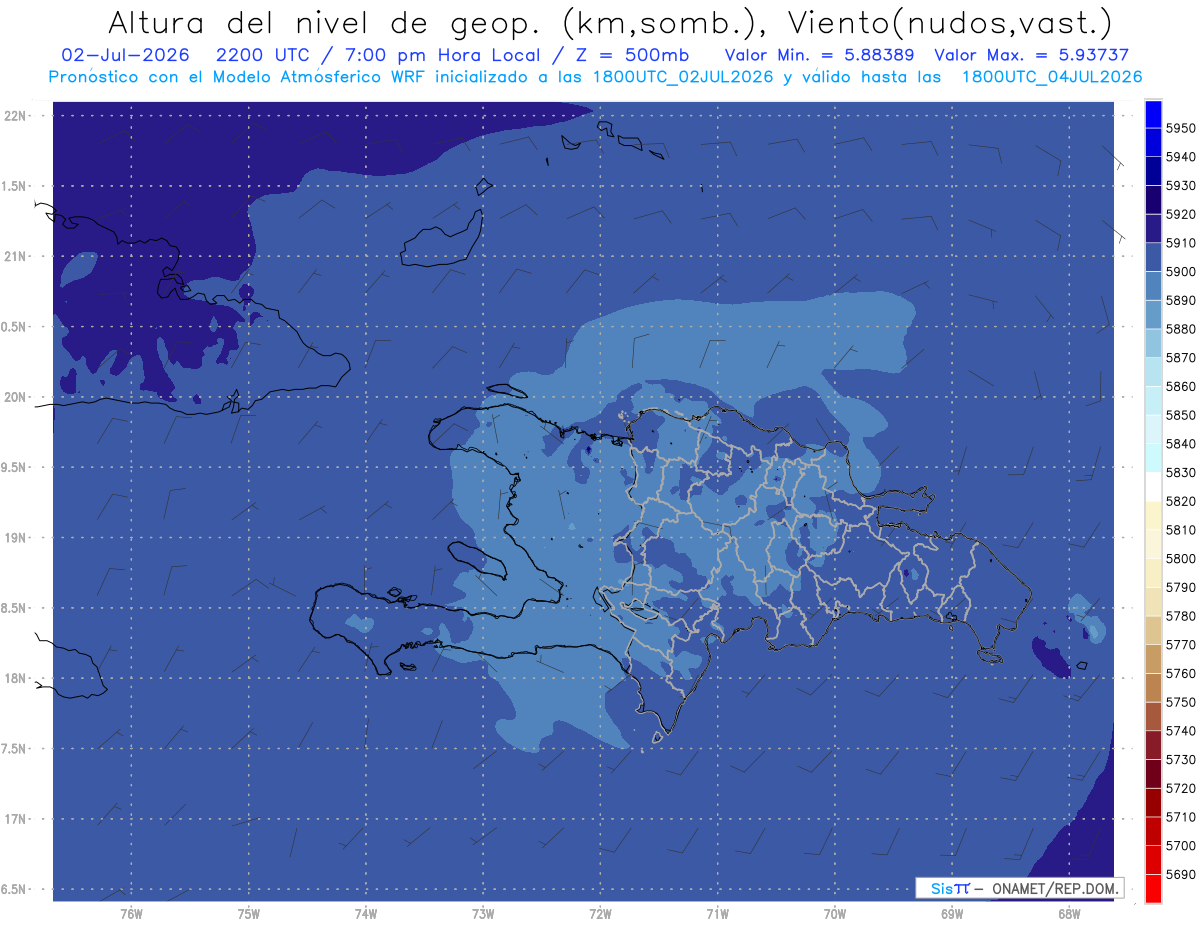Click the bright blue swatch above 5950
Viewport: 1200px width, 927px height.
(x=1153, y=113)
